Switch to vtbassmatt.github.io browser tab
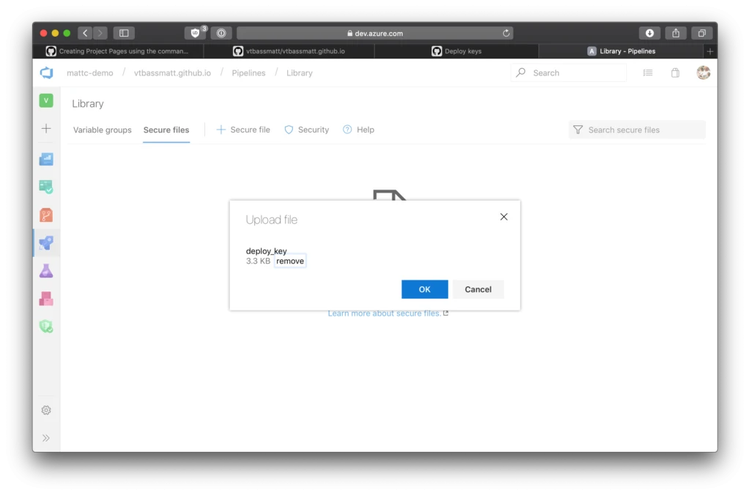Screen dimensions: 750x495 pyautogui.click(x=289, y=51)
